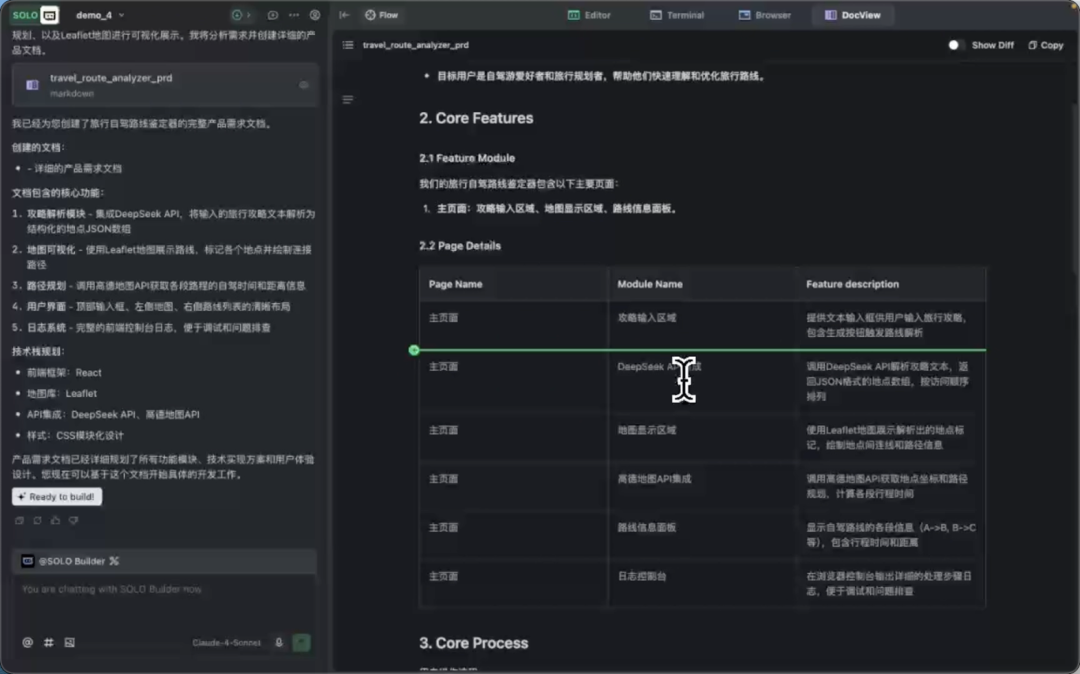The width and height of the screenshot is (1080, 674).
Task: Copy the document with Copy button
Action: click(x=1045, y=45)
